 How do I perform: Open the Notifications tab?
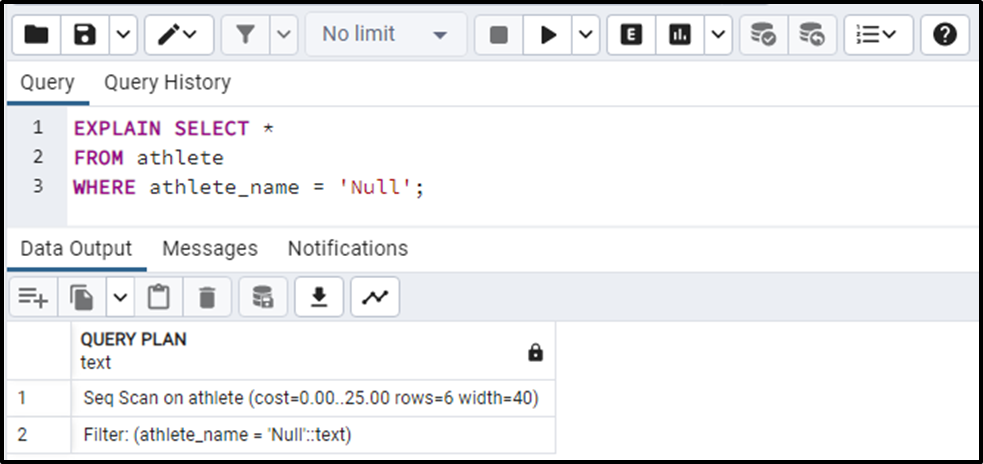coord(348,248)
